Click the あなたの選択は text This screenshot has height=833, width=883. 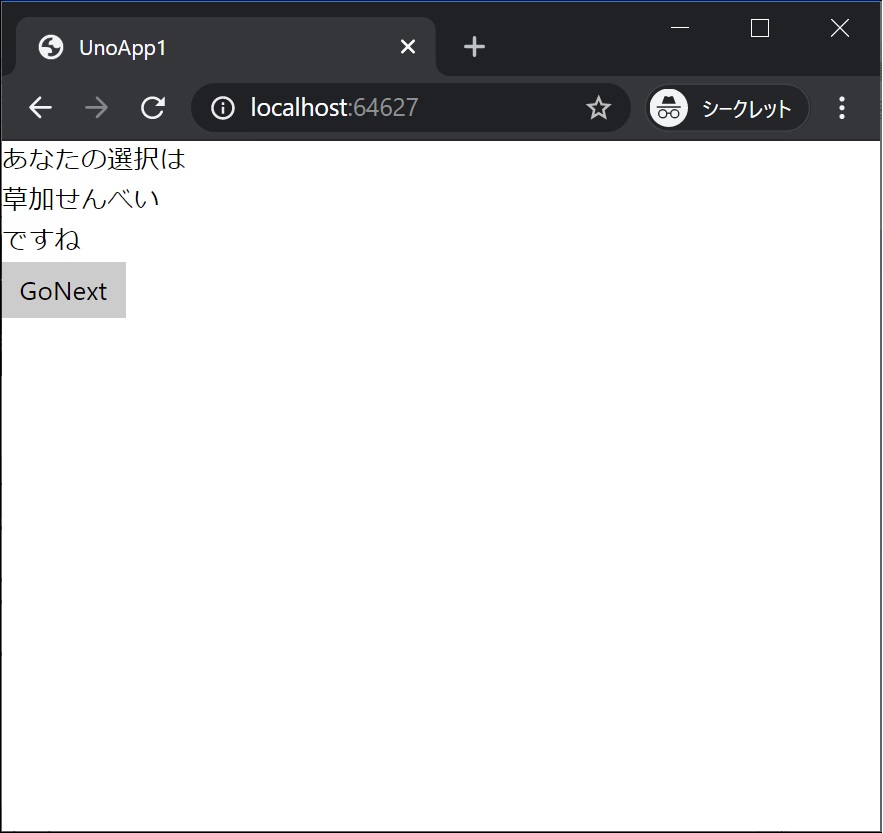click(92, 158)
